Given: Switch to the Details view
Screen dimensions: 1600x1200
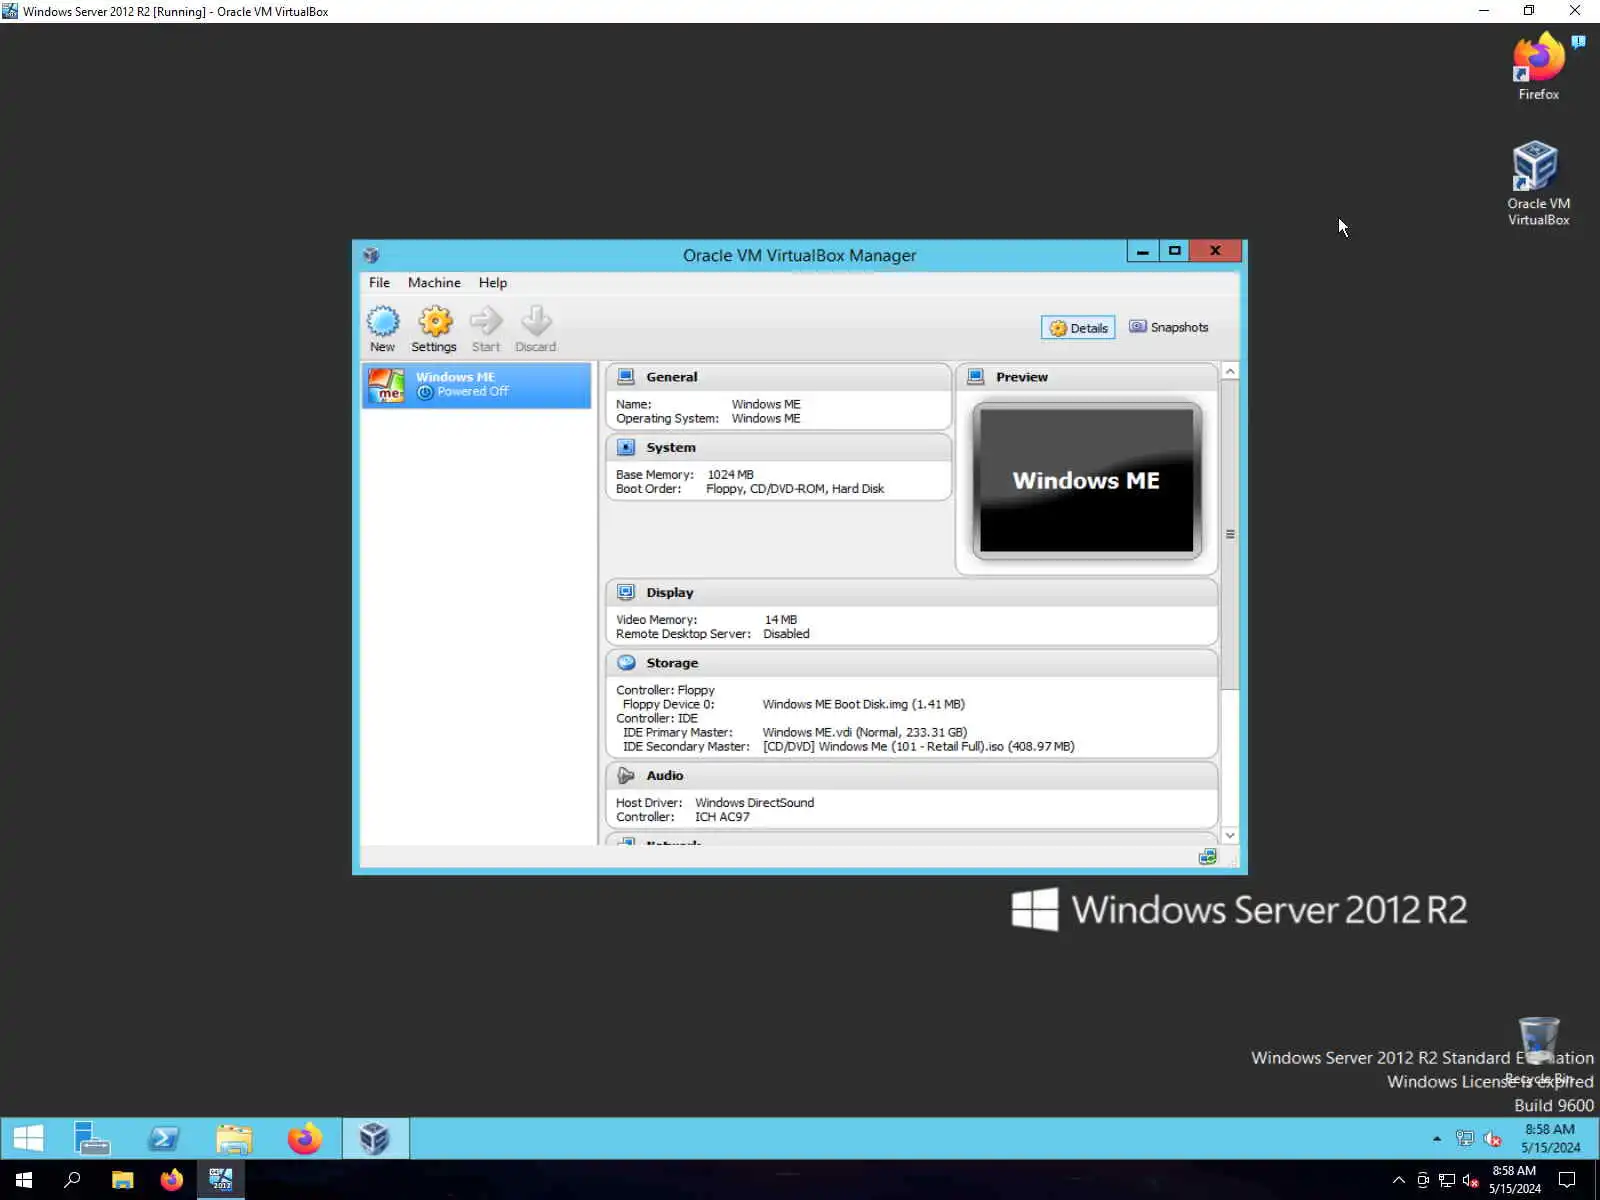Looking at the screenshot, I should [1078, 328].
